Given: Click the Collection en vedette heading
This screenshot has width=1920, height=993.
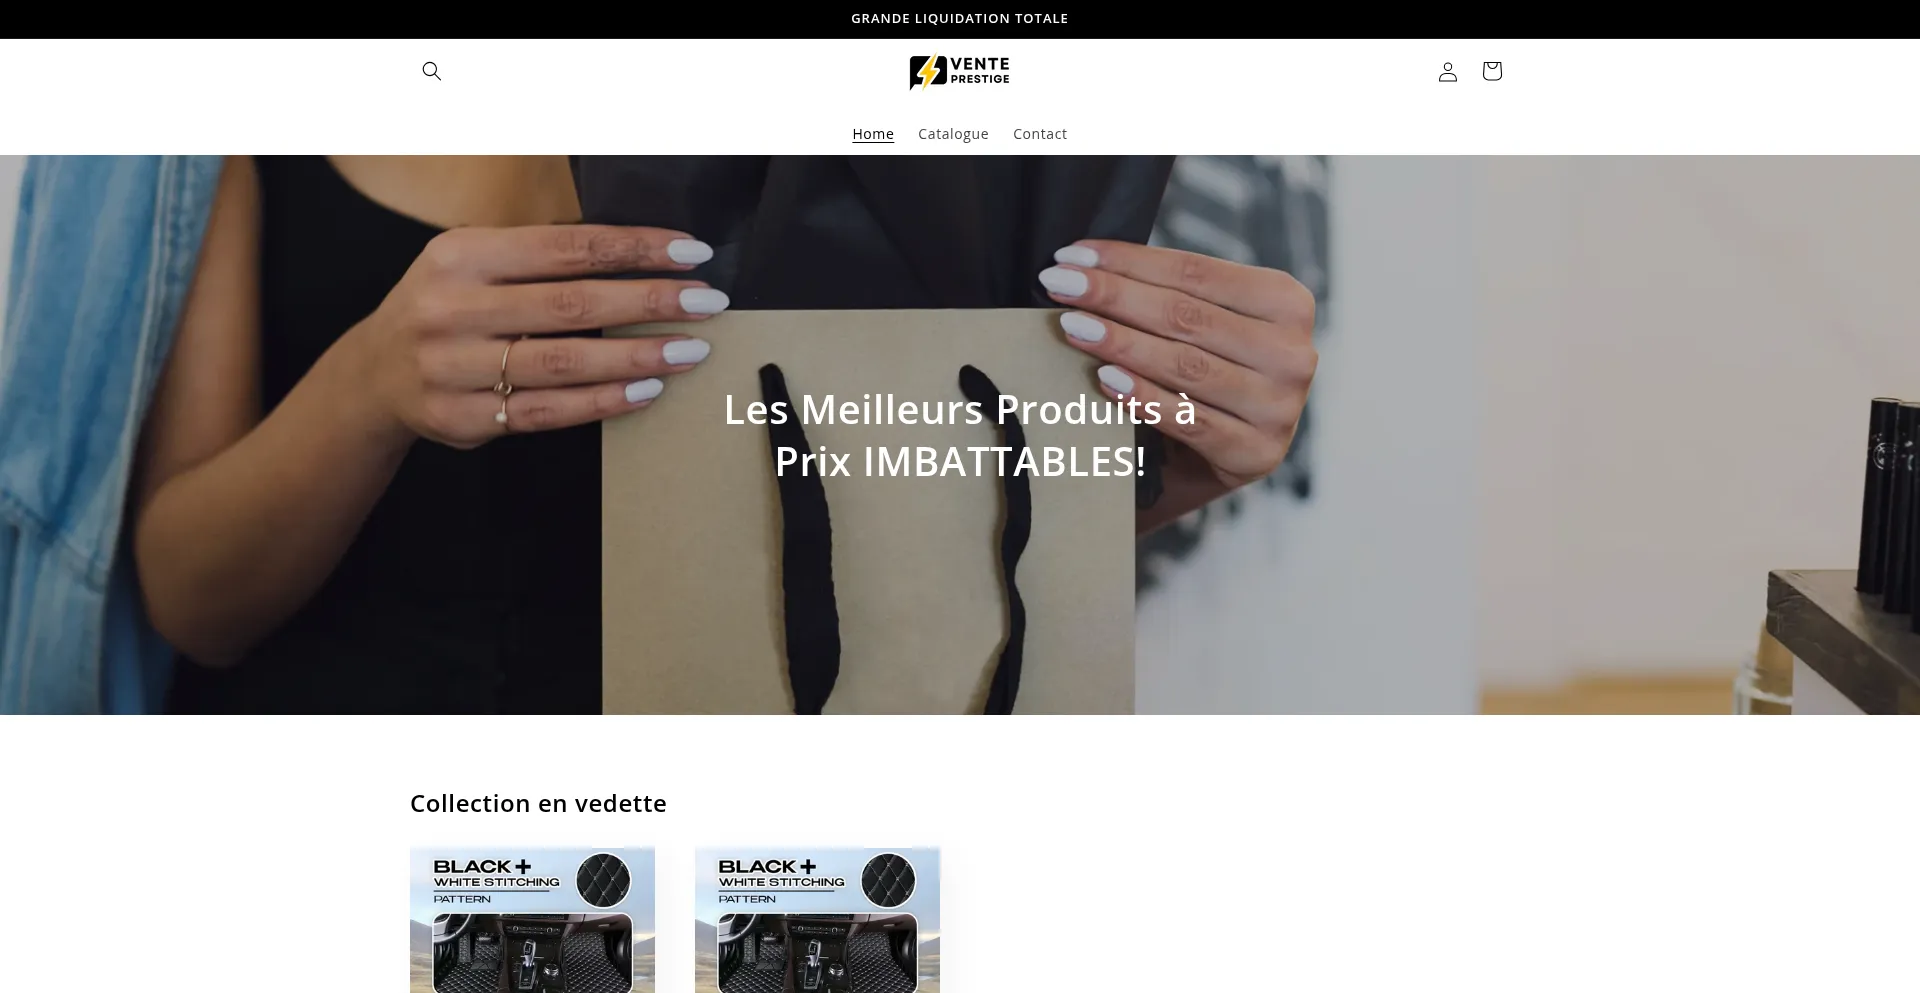Looking at the screenshot, I should (x=538, y=803).
